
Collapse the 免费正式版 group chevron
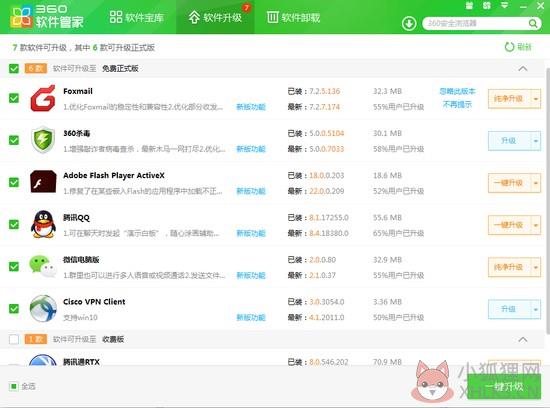tap(523, 68)
